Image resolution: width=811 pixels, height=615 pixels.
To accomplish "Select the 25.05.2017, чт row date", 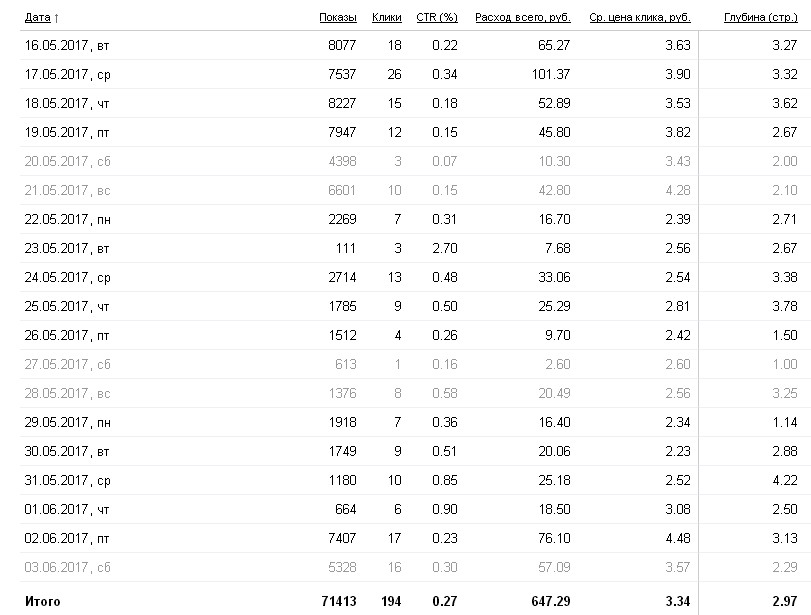I will 65,306.
